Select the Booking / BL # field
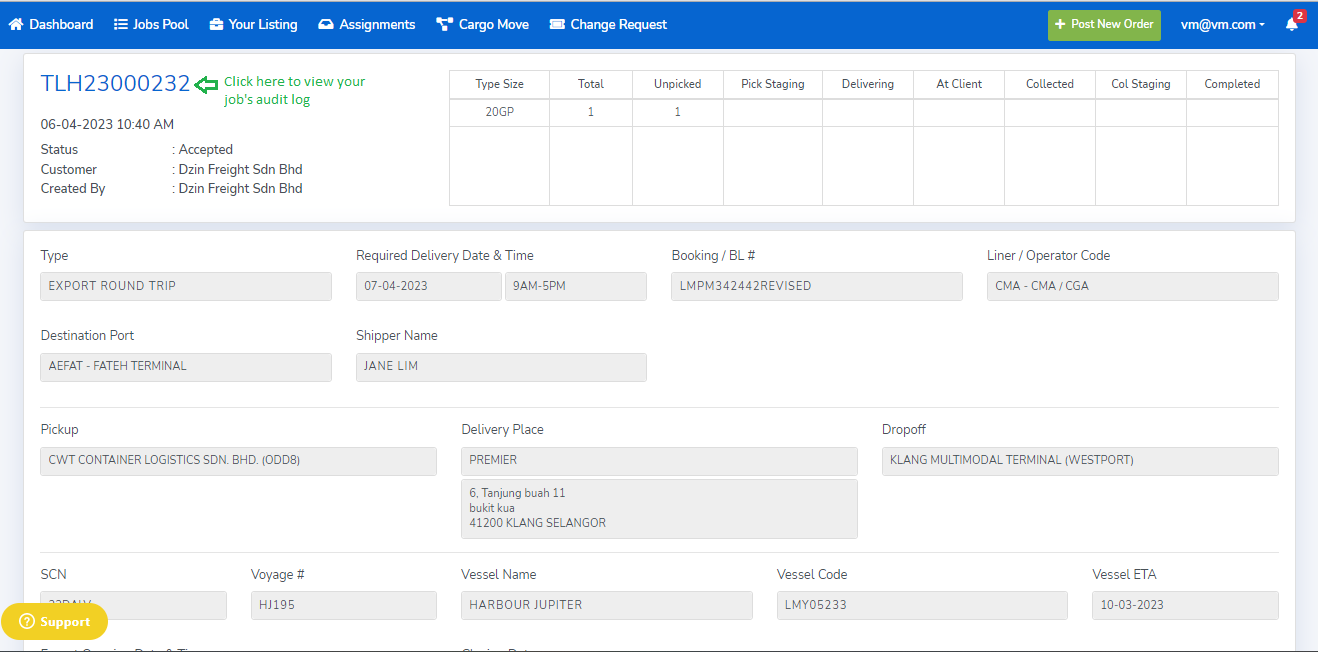 pyautogui.click(x=816, y=286)
